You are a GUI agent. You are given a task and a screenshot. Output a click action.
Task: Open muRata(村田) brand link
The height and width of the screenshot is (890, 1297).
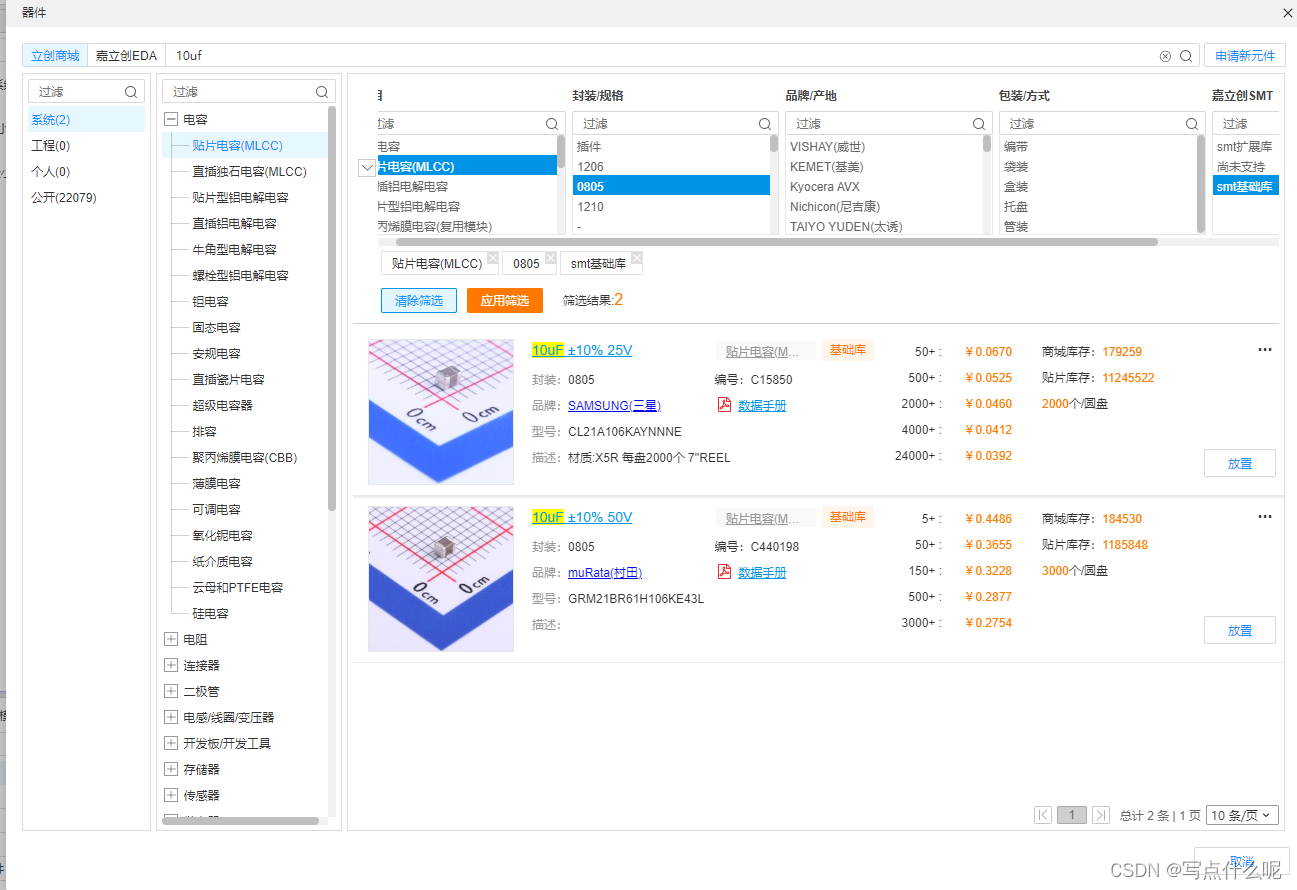click(x=605, y=573)
